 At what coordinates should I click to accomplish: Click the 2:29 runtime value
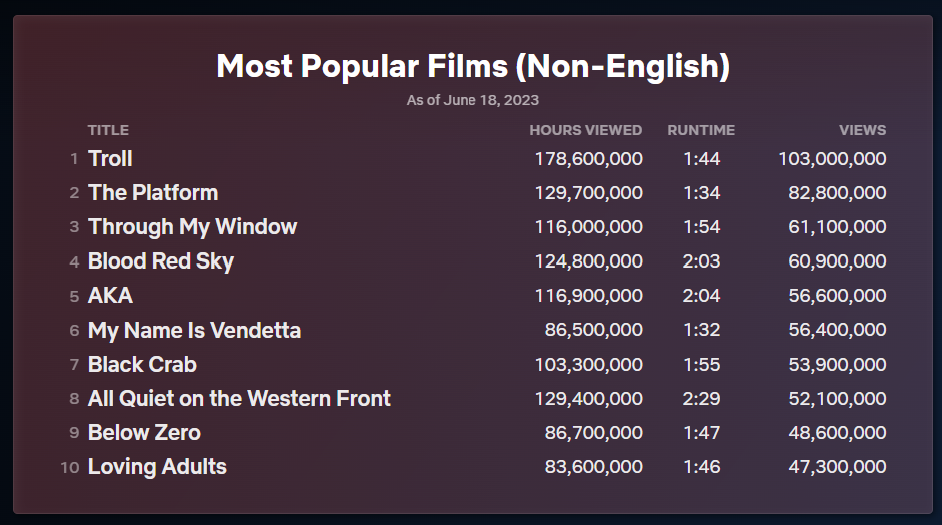pos(701,398)
